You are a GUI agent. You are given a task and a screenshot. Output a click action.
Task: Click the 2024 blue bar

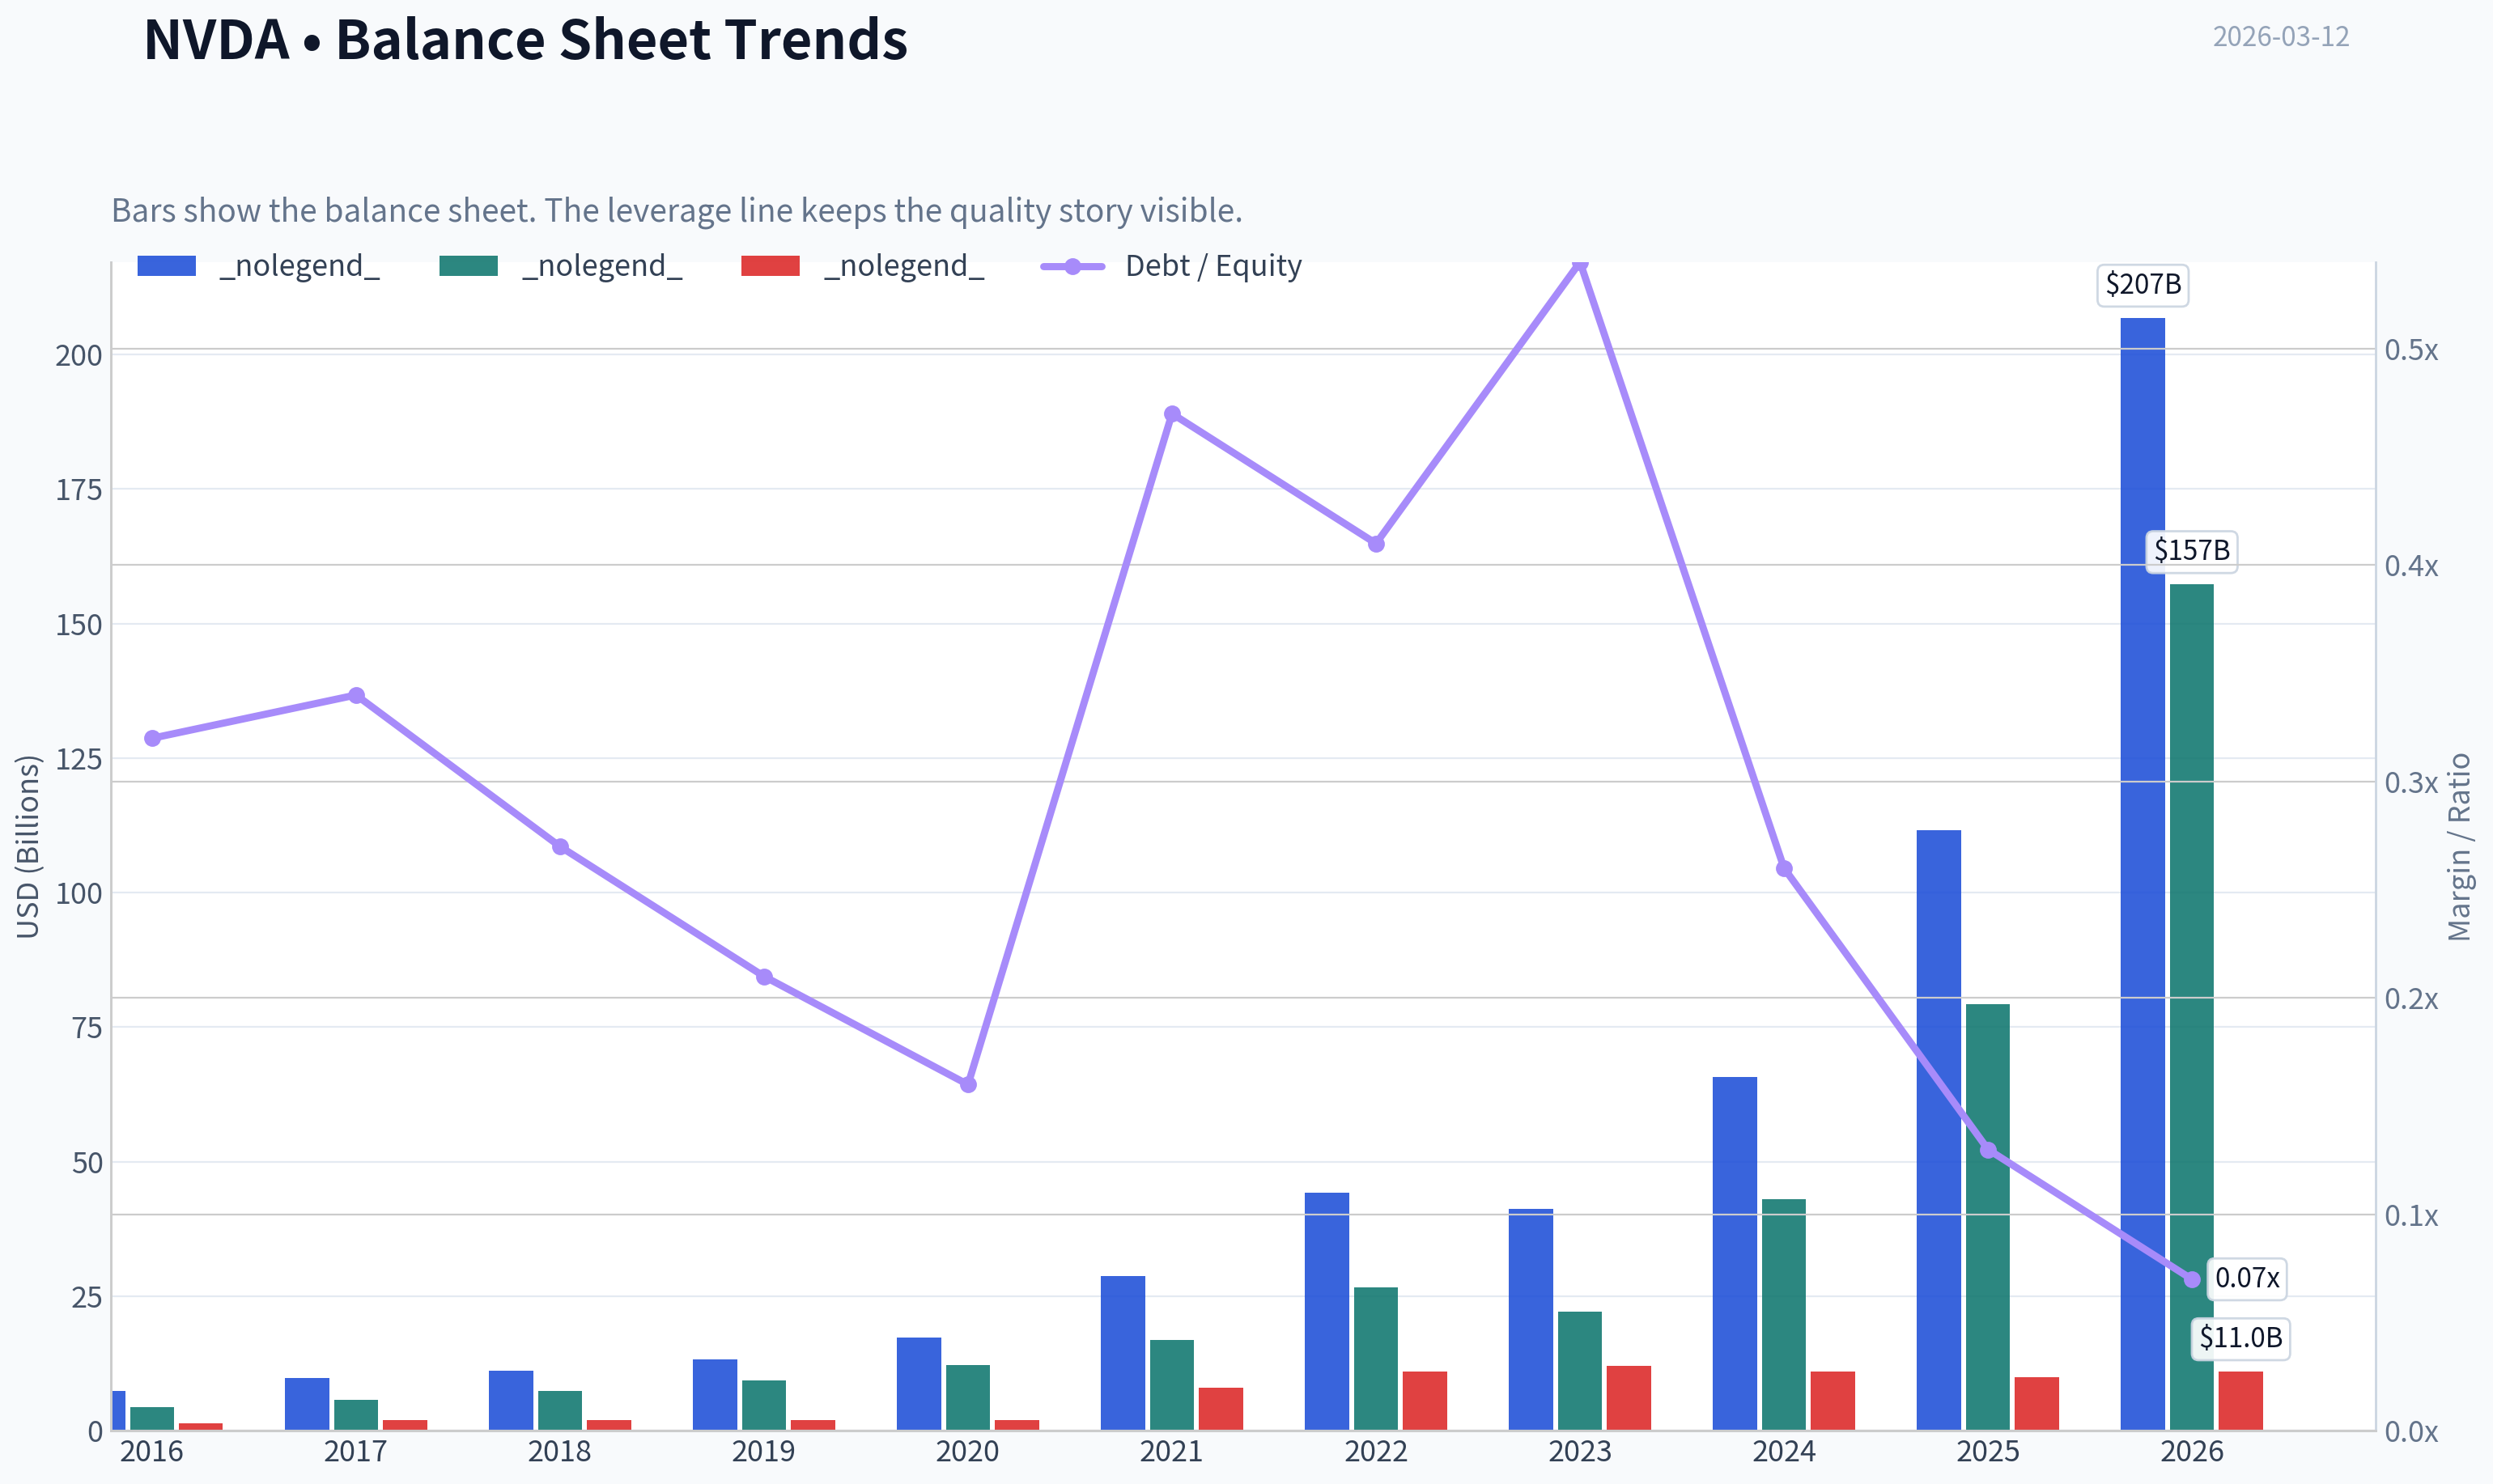point(1735,1253)
